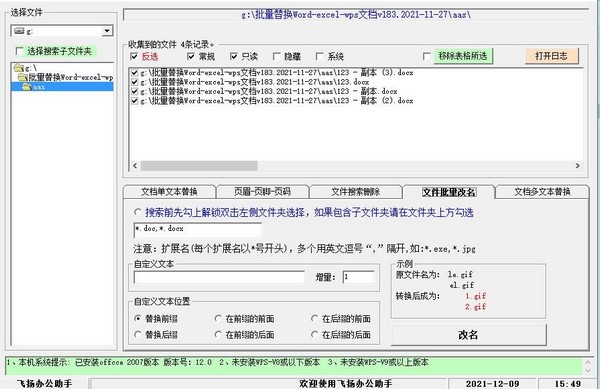Click the file list right scroll arrow
Screen dimensions: 600x389
tap(577, 166)
